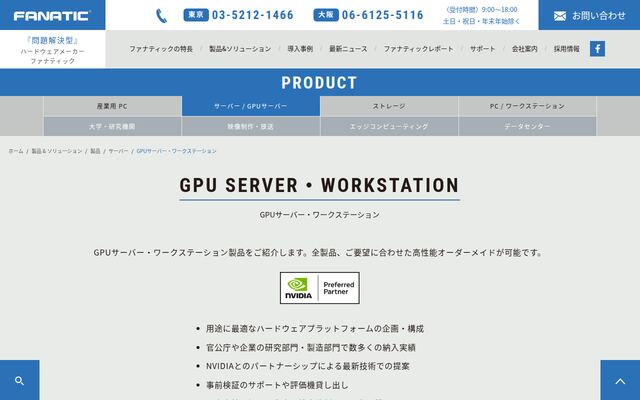
Task: Open 製品&ソリューション menu item
Action: [240, 49]
